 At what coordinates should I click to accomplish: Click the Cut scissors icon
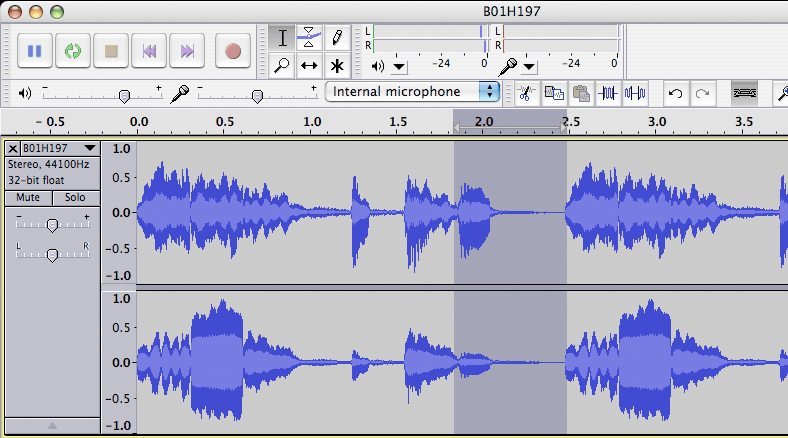(526, 93)
